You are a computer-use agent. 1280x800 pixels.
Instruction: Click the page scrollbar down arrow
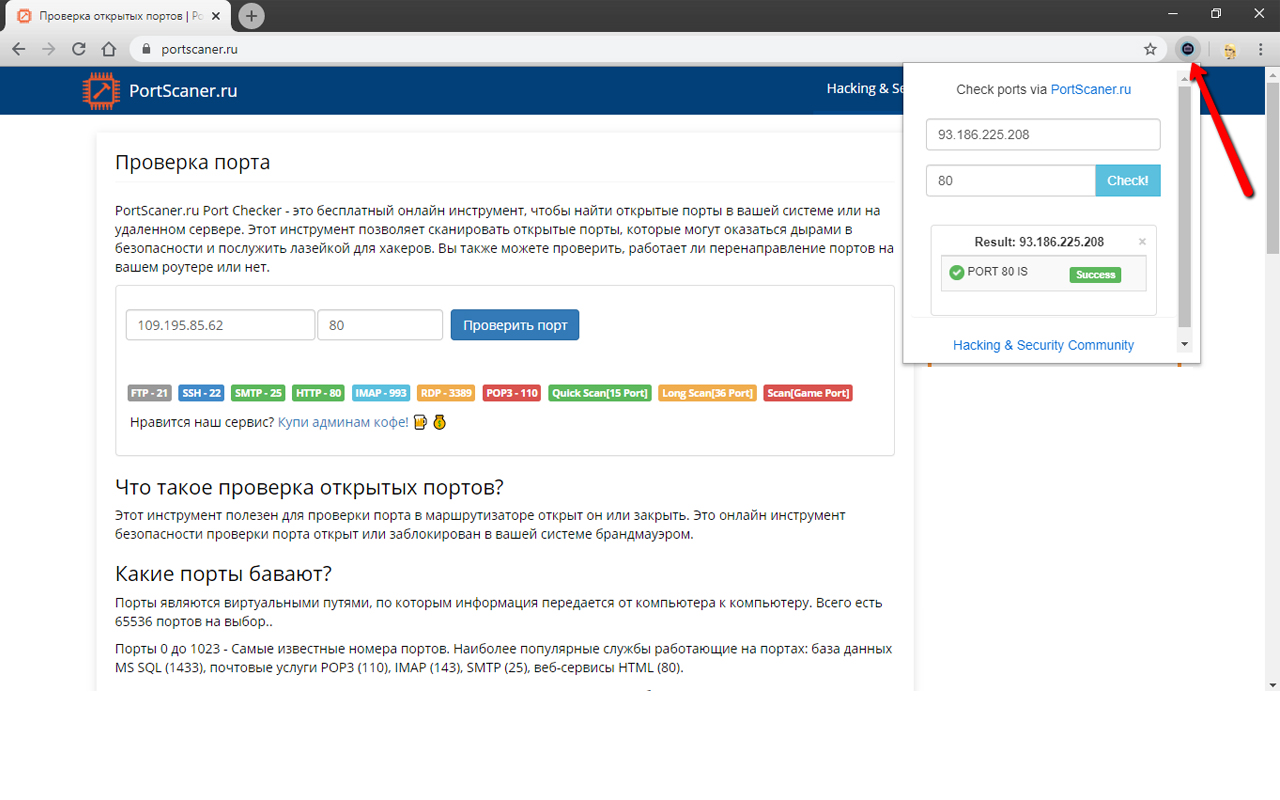tap(1272, 685)
